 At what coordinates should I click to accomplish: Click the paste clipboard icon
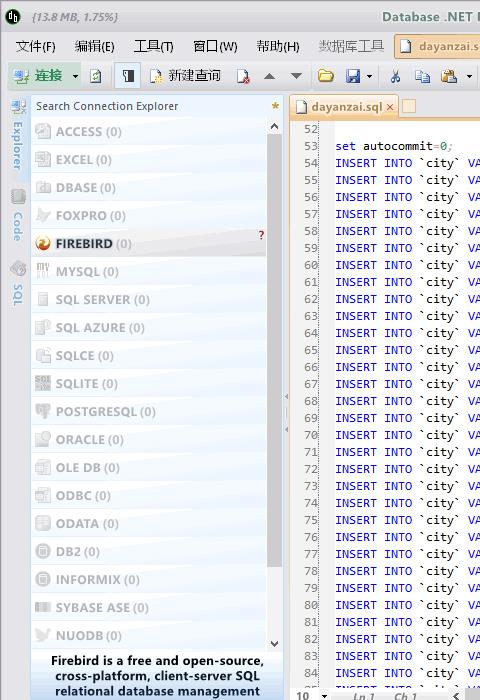click(449, 76)
